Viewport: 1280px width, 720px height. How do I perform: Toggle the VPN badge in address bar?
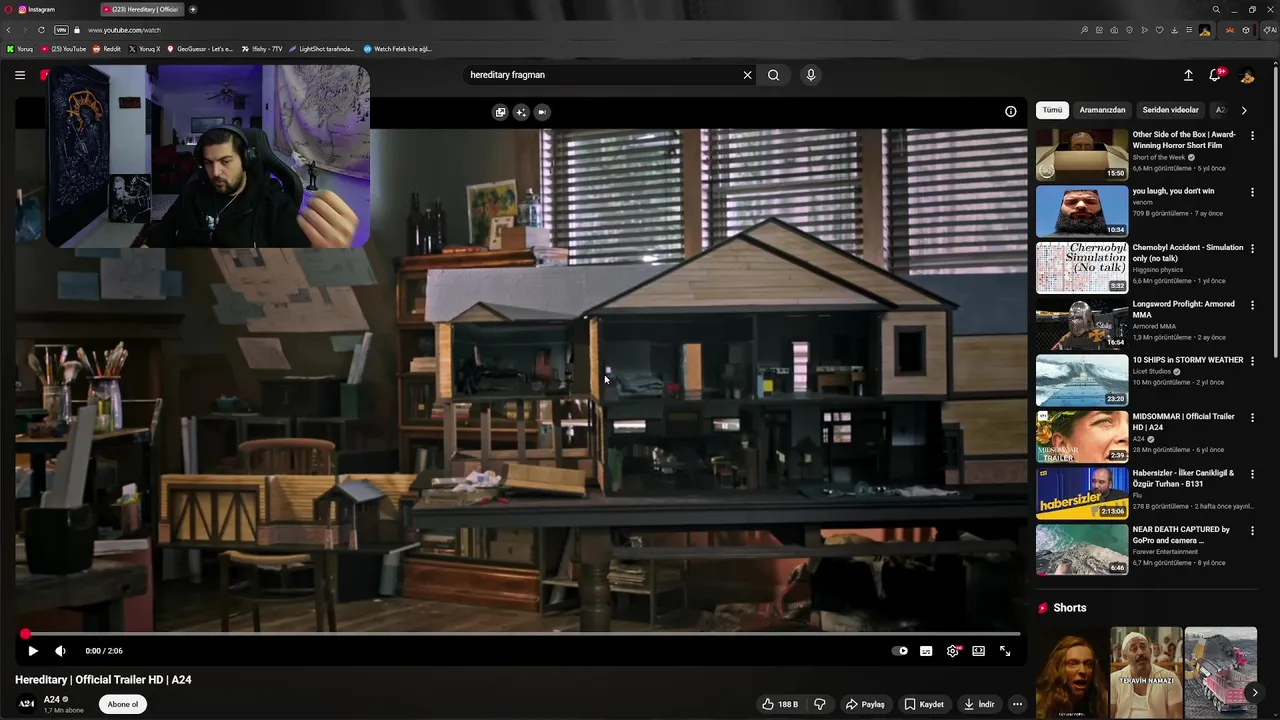(61, 30)
